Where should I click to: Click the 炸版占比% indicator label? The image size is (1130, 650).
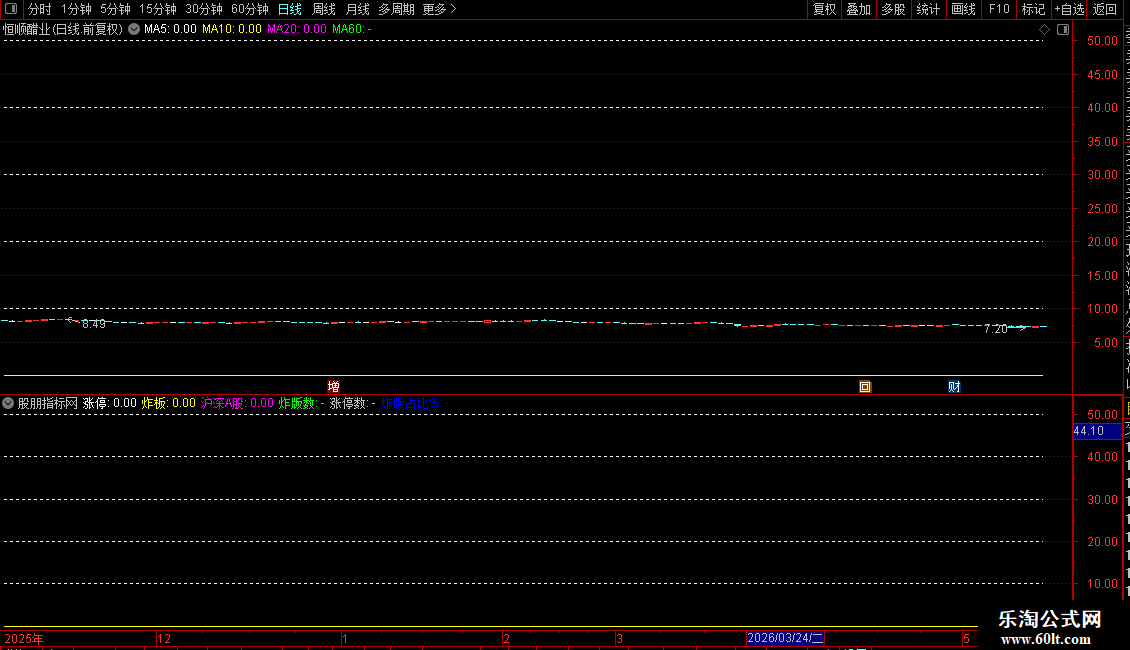click(x=415, y=404)
